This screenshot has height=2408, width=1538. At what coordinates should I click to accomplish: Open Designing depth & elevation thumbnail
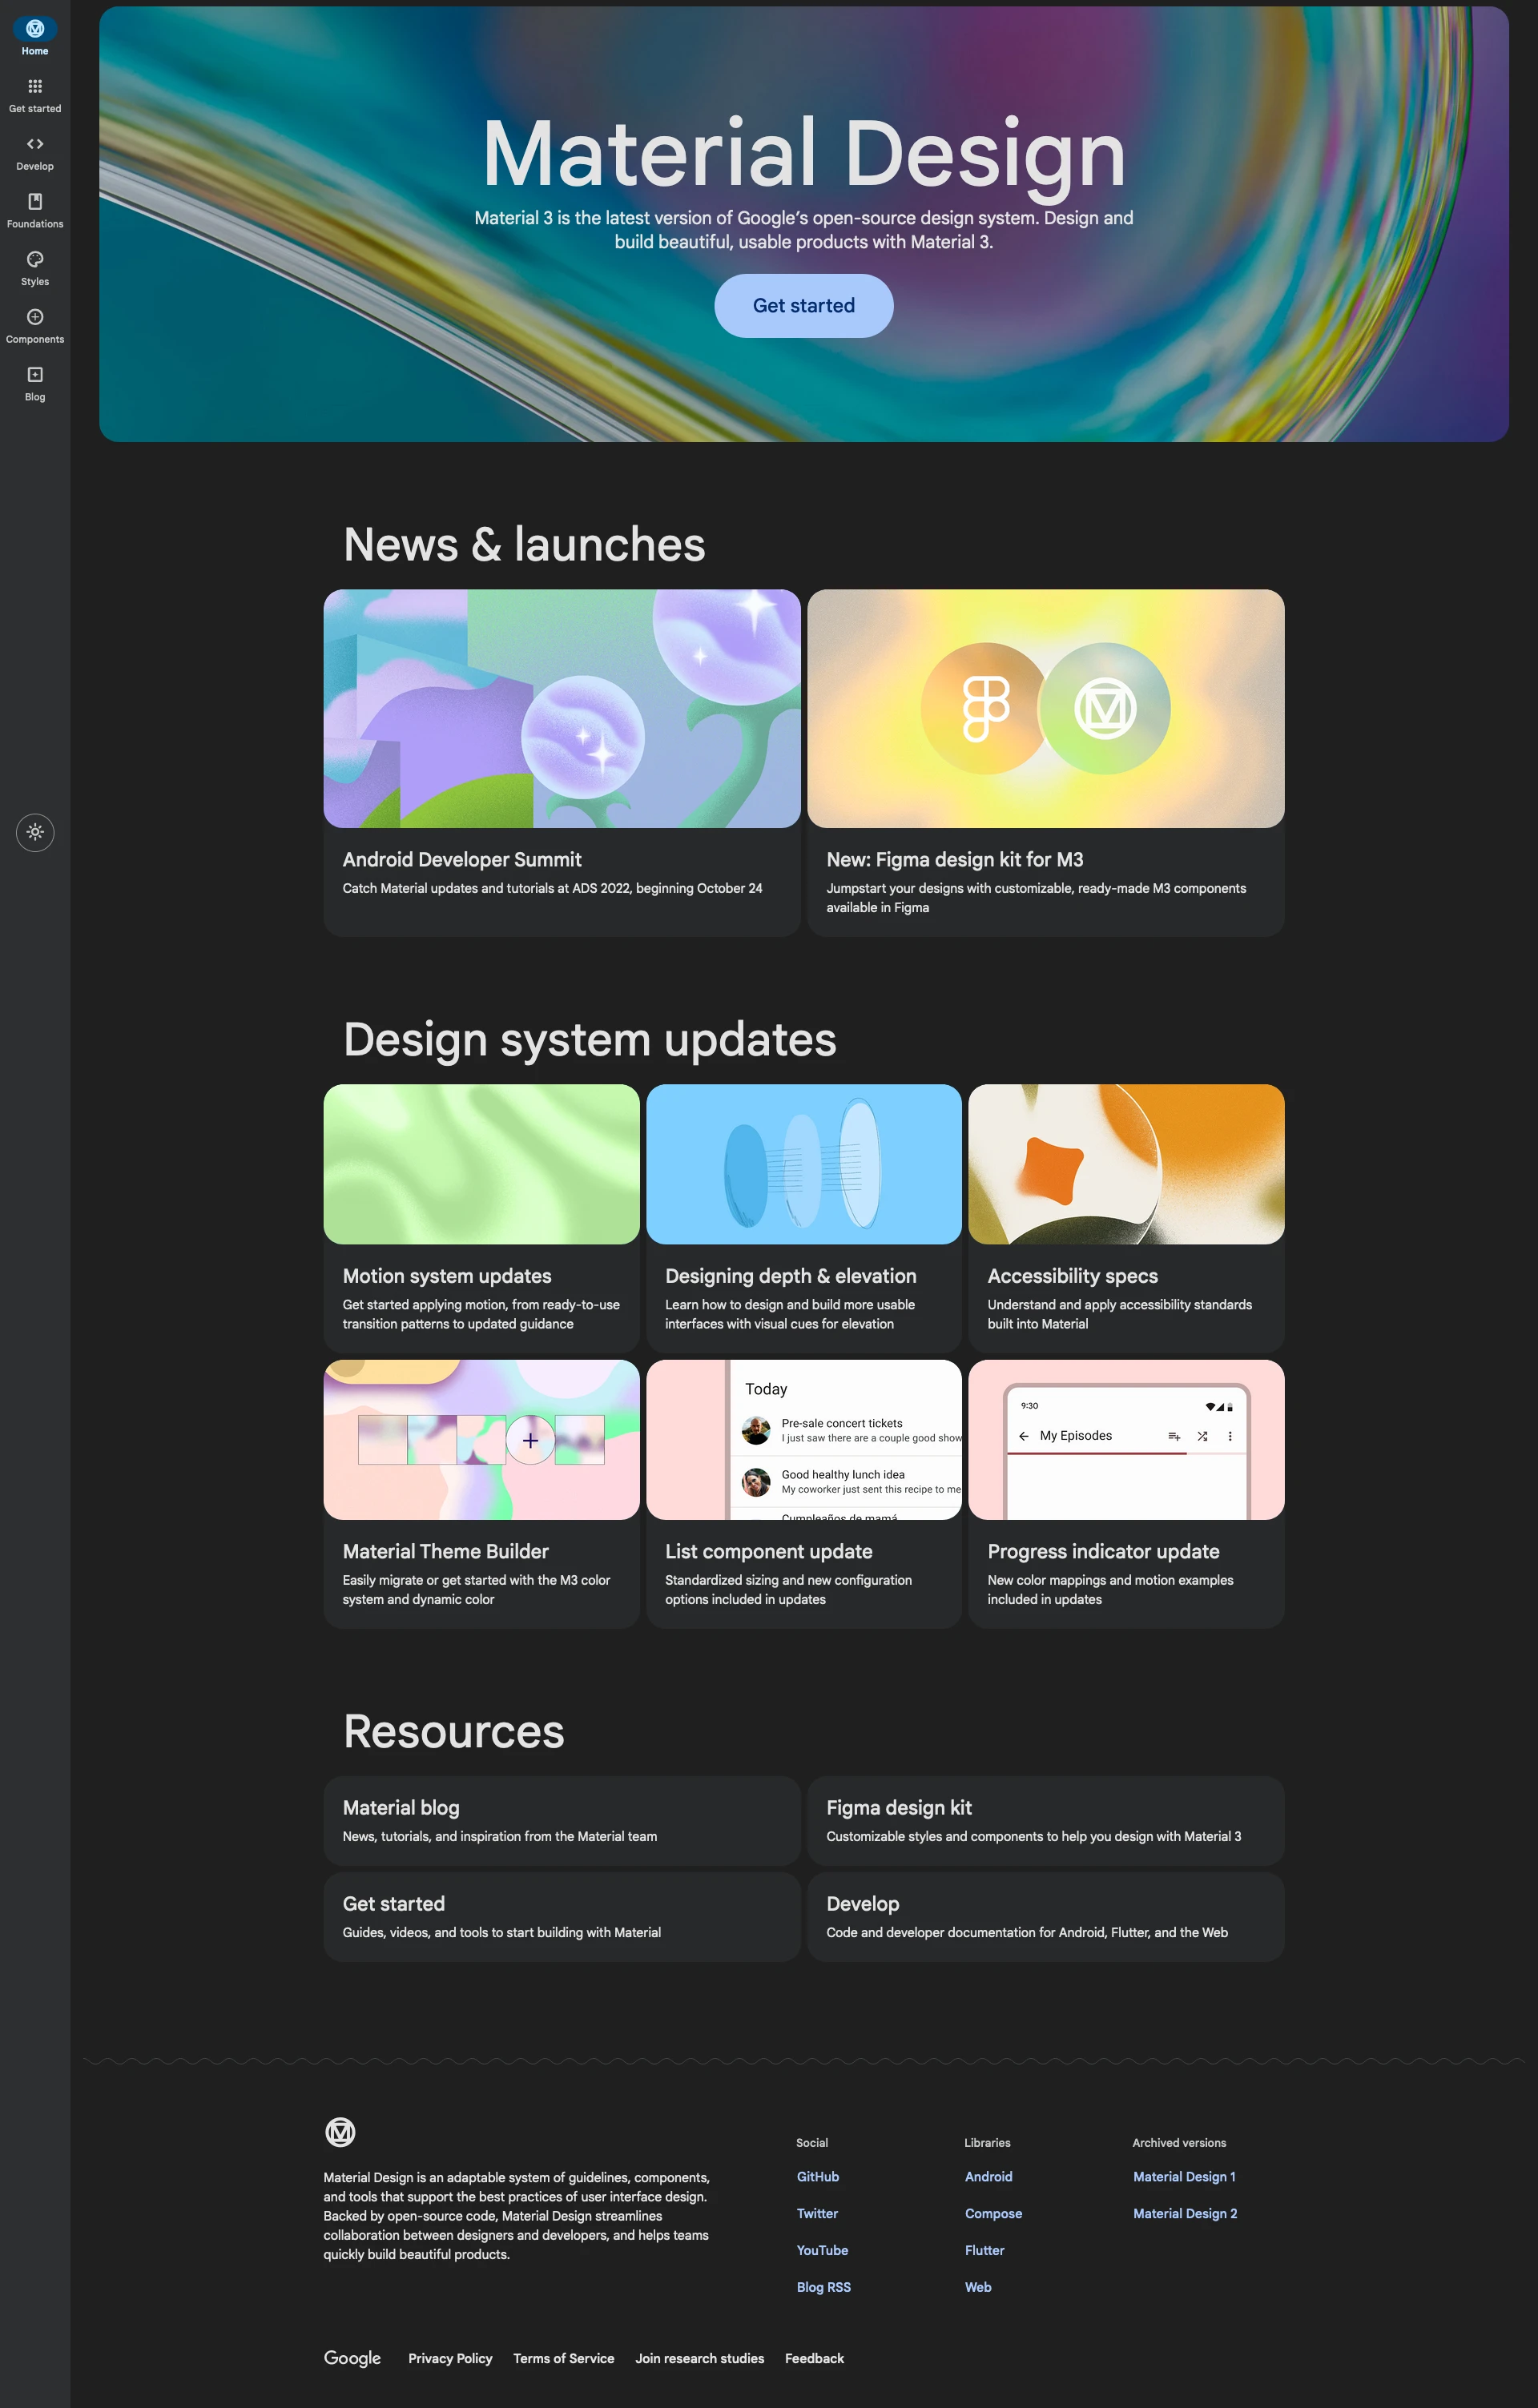point(803,1164)
